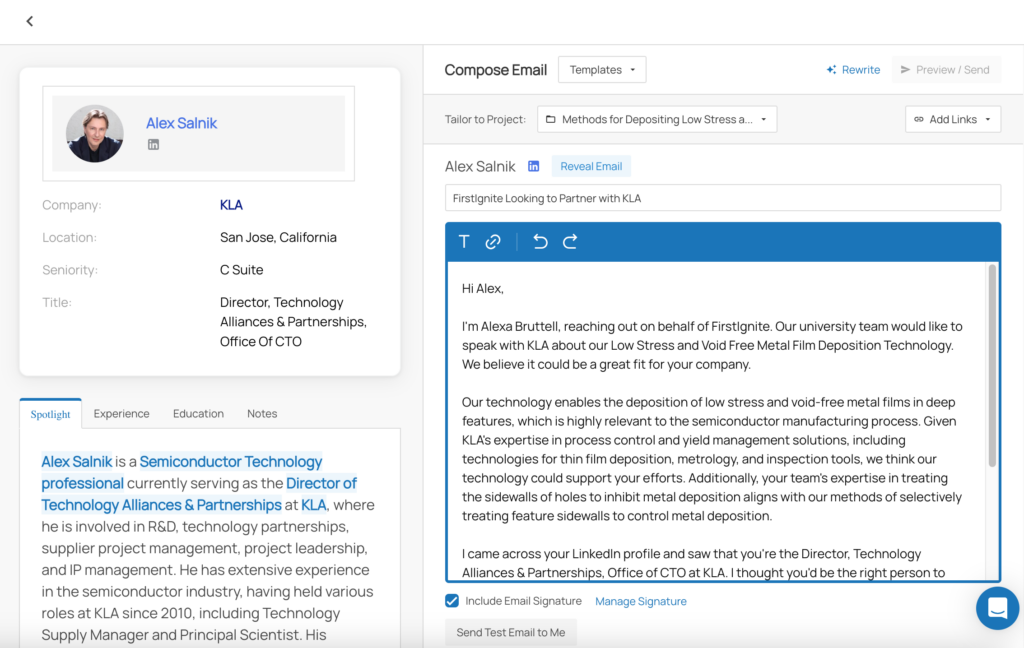Switch to the Education tab
Image resolution: width=1024 pixels, height=648 pixels.
(198, 414)
